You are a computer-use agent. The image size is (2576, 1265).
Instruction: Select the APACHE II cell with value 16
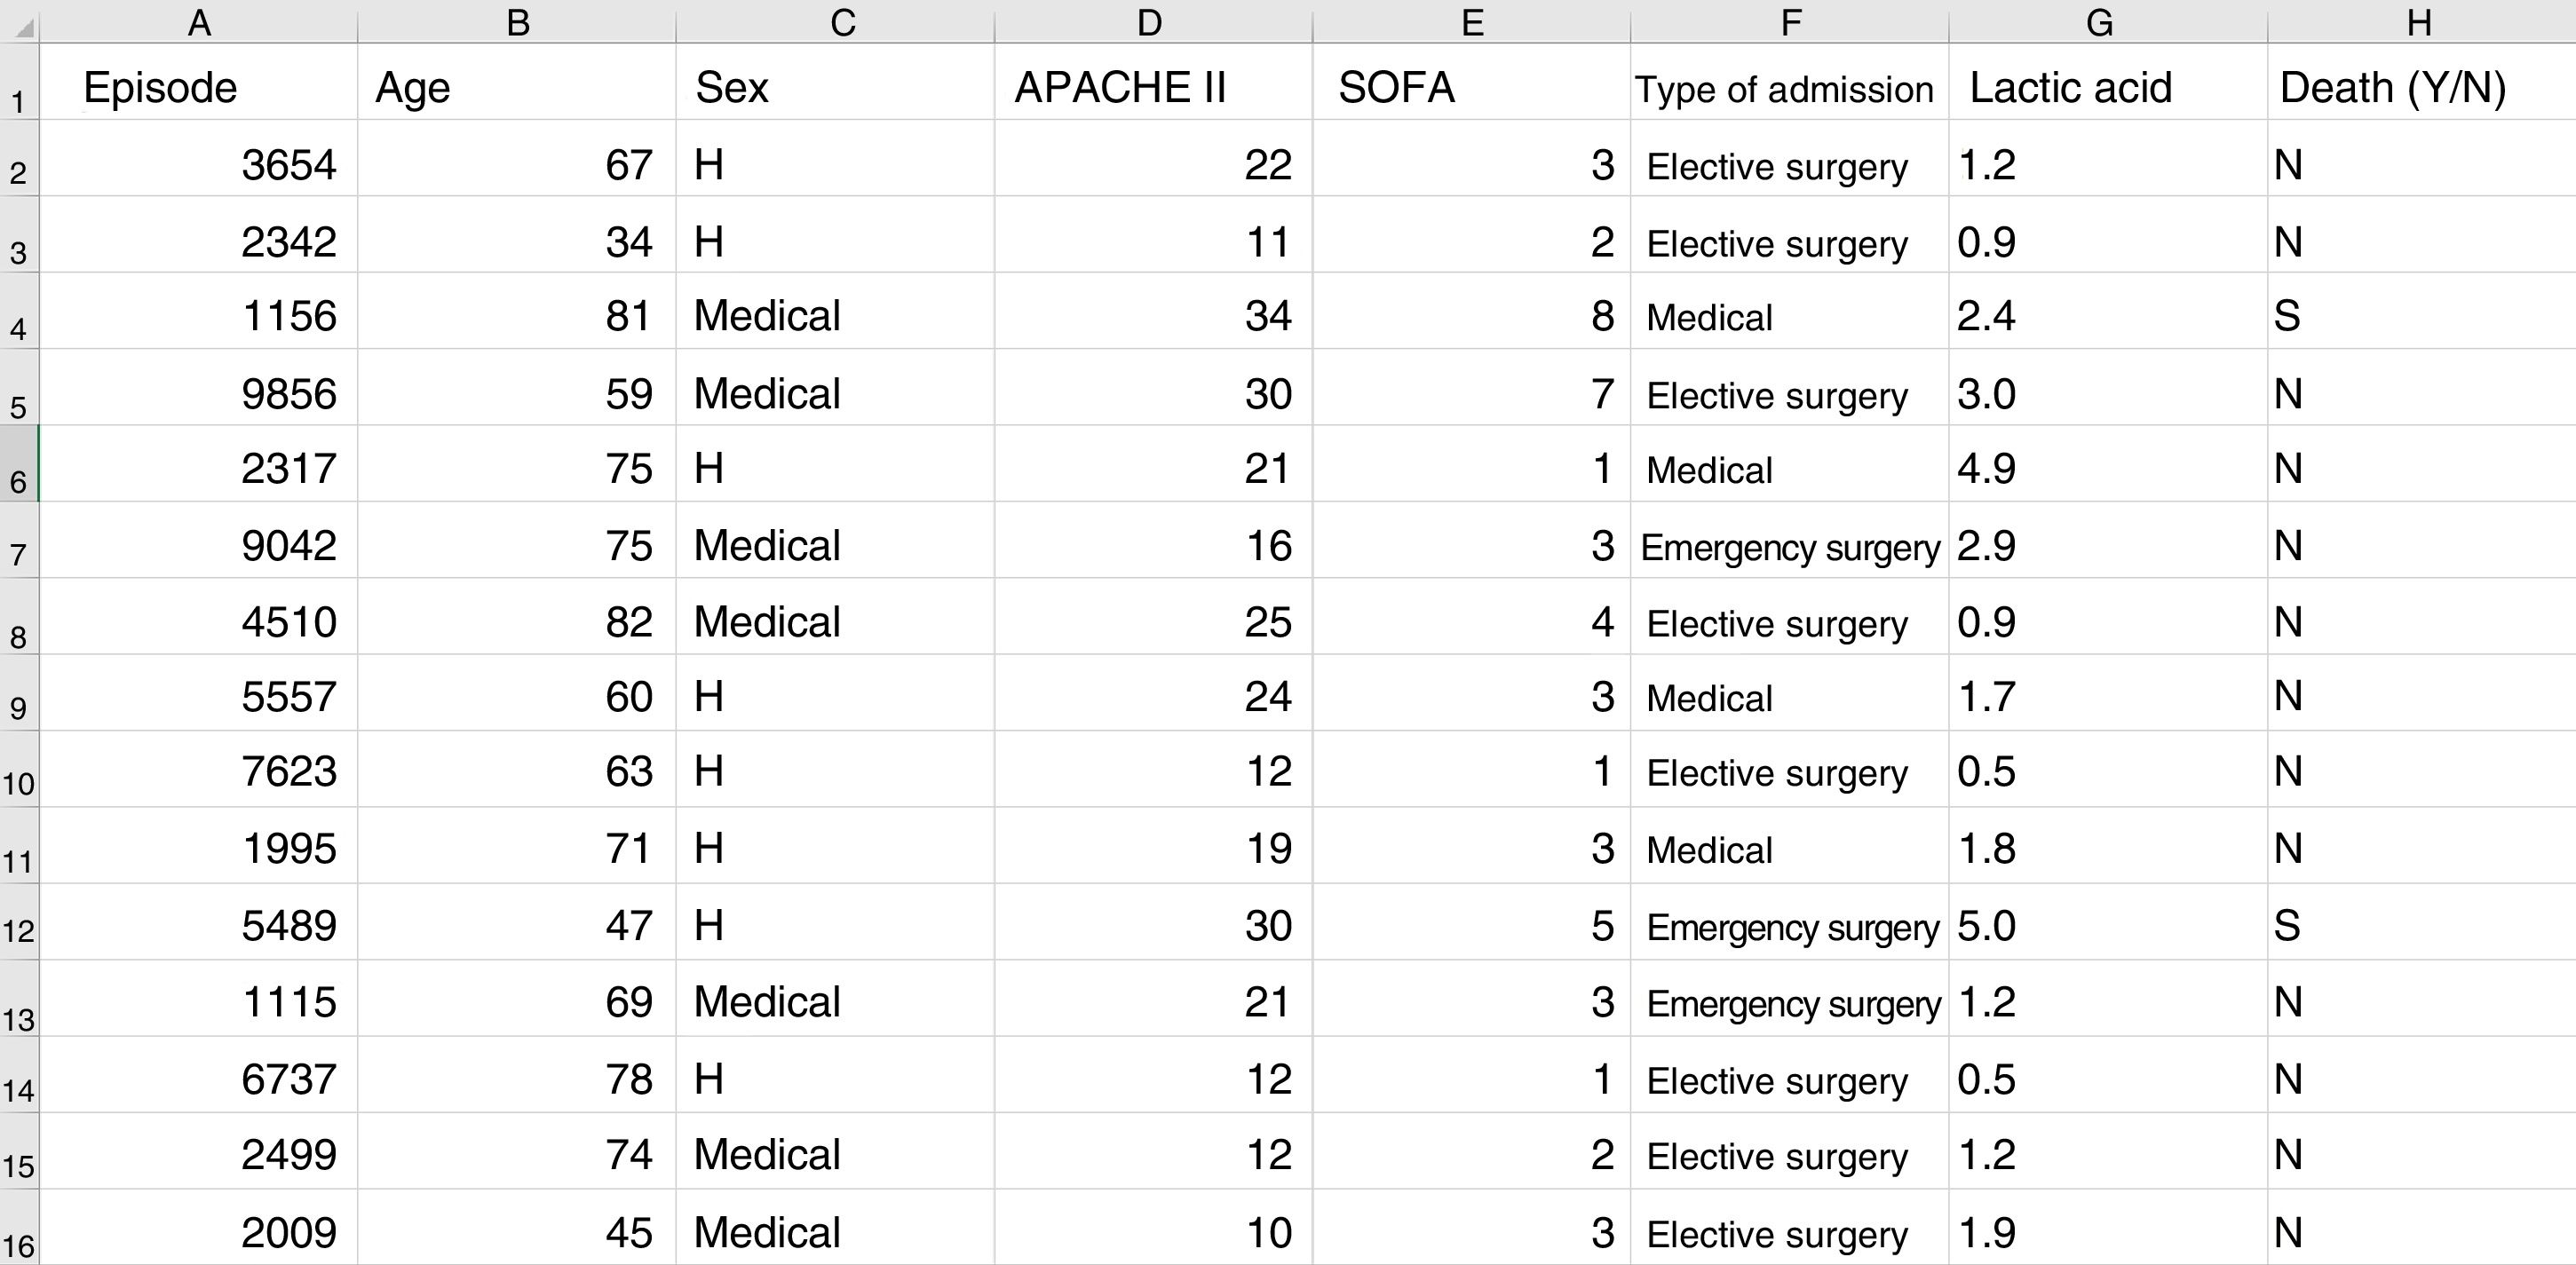pos(1152,546)
